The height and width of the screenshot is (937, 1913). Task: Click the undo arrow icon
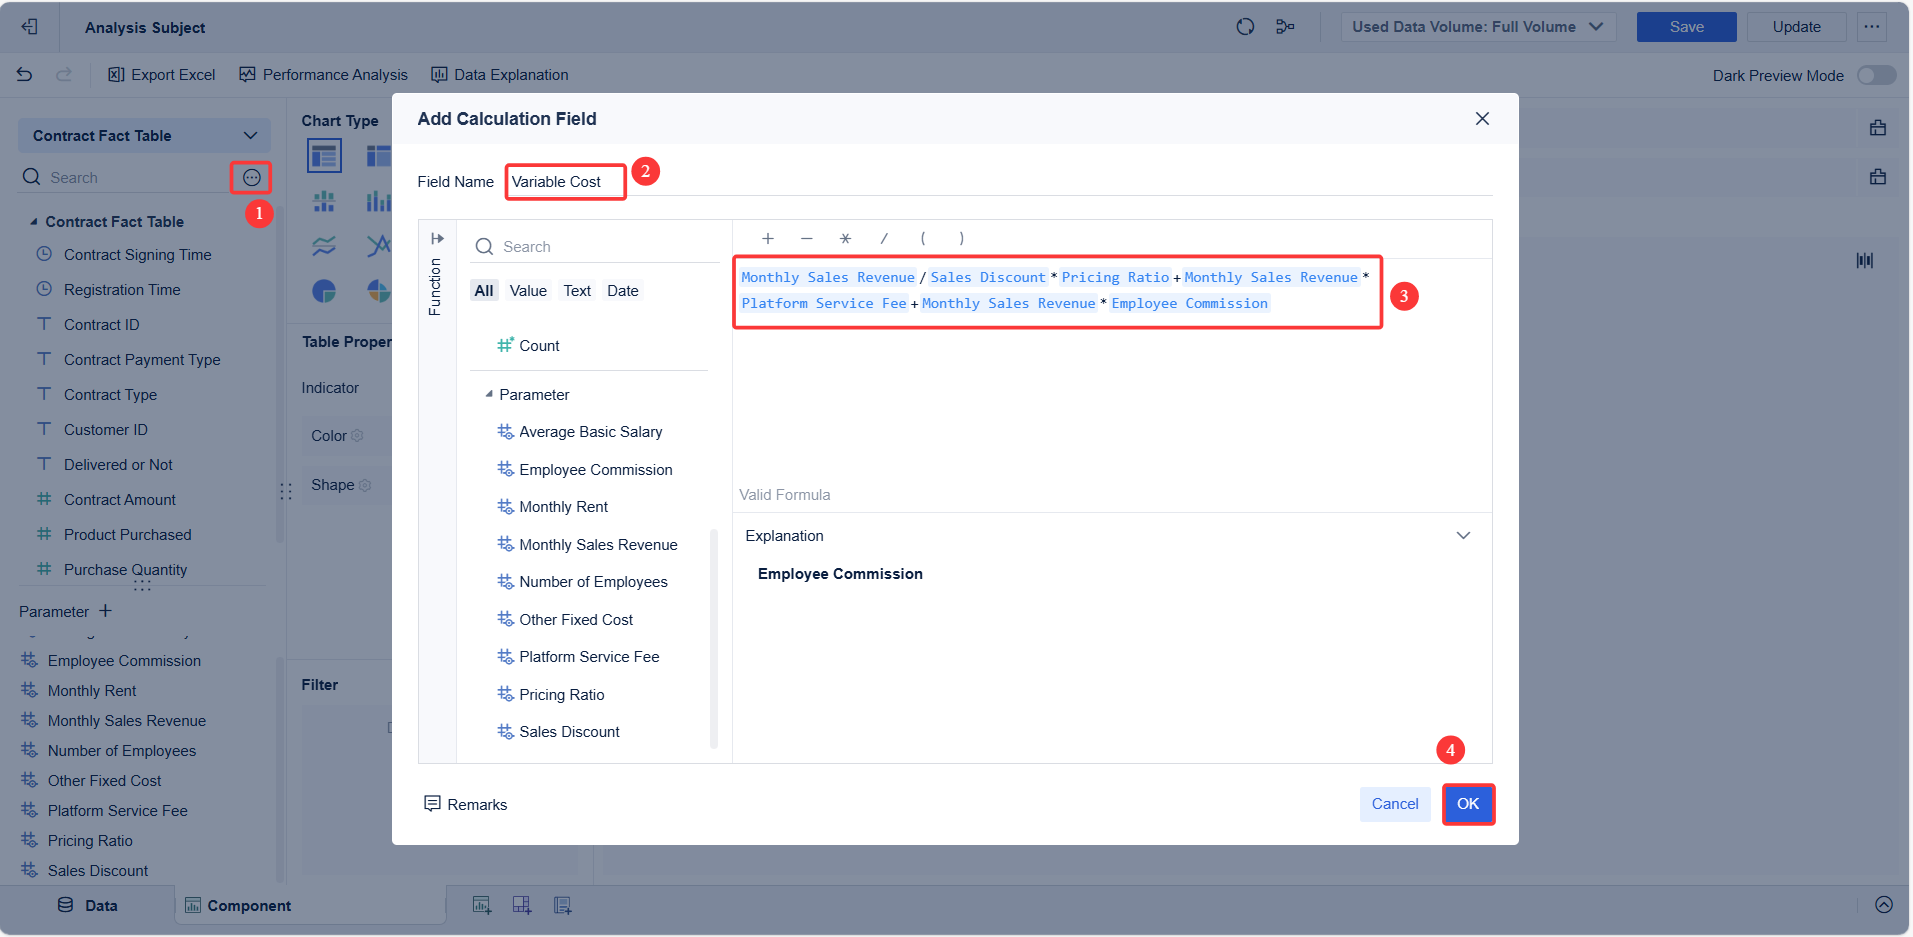25,74
